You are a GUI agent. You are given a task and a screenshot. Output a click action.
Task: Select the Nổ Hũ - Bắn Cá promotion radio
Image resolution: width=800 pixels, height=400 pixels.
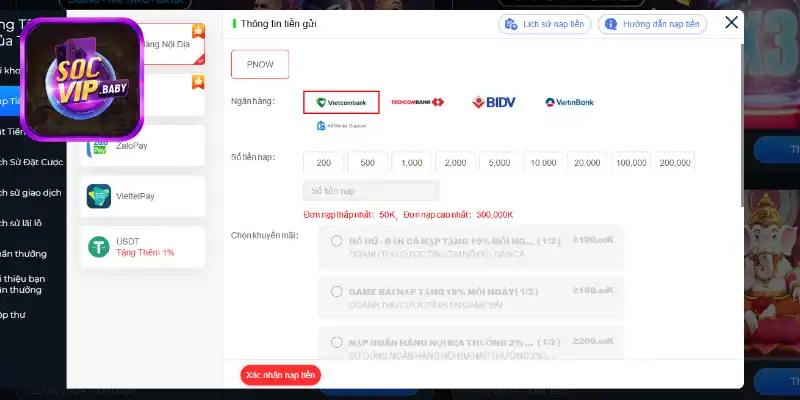(336, 241)
